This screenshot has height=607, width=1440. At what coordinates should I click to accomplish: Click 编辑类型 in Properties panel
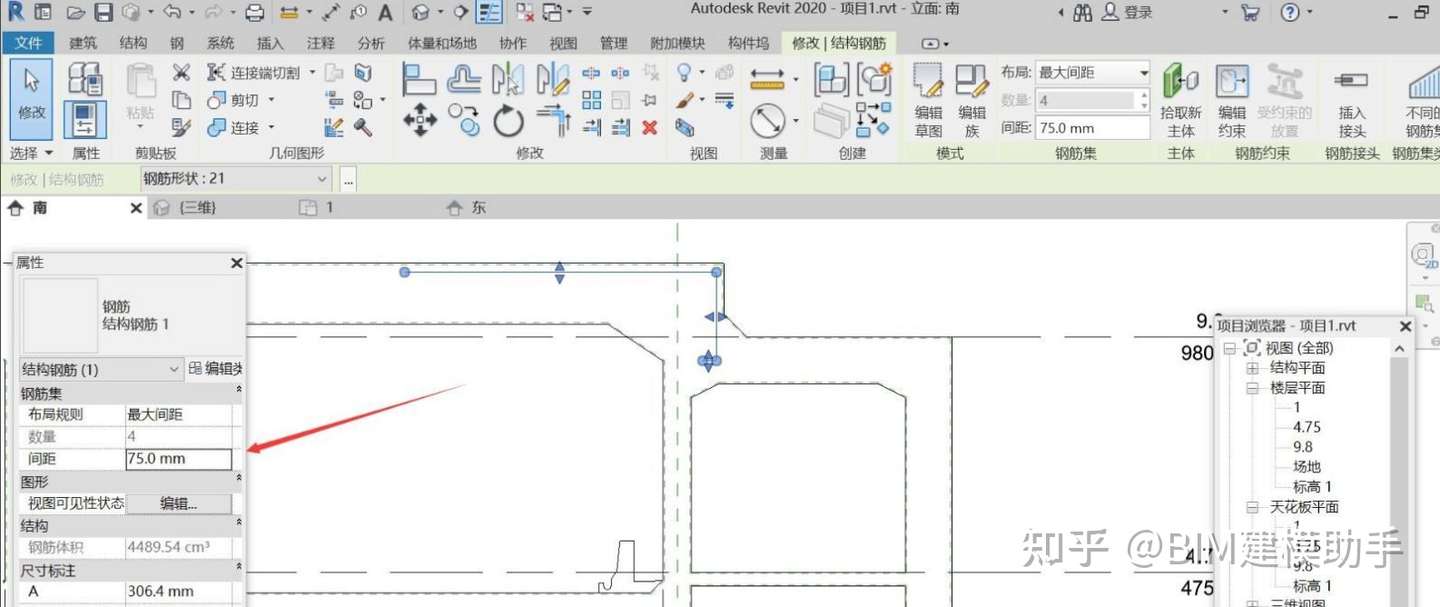(216, 369)
